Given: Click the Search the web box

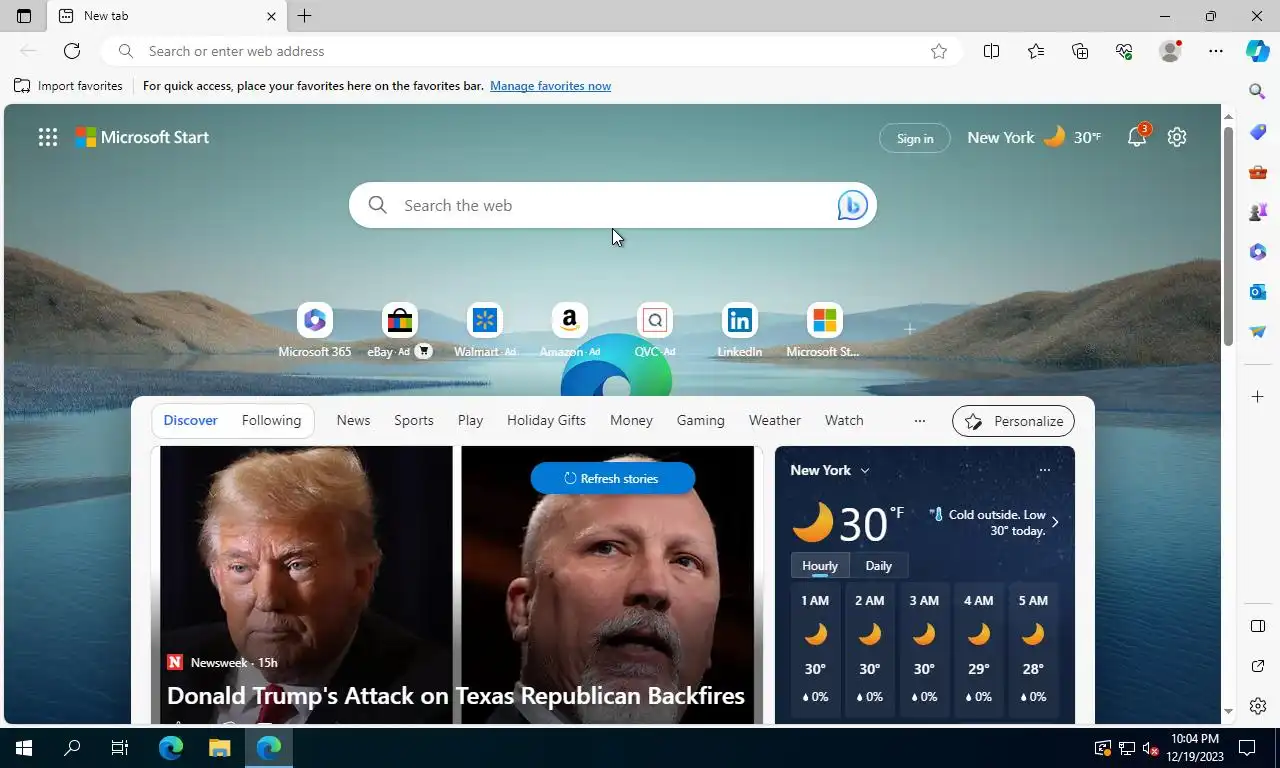Looking at the screenshot, I should pyautogui.click(x=612, y=205).
